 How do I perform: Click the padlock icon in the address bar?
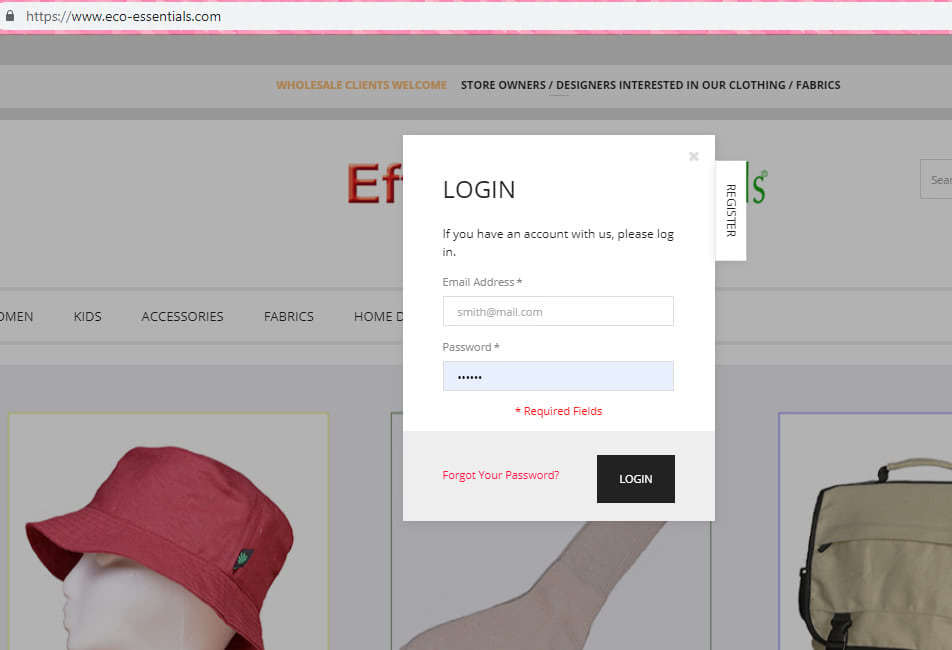[x=10, y=16]
